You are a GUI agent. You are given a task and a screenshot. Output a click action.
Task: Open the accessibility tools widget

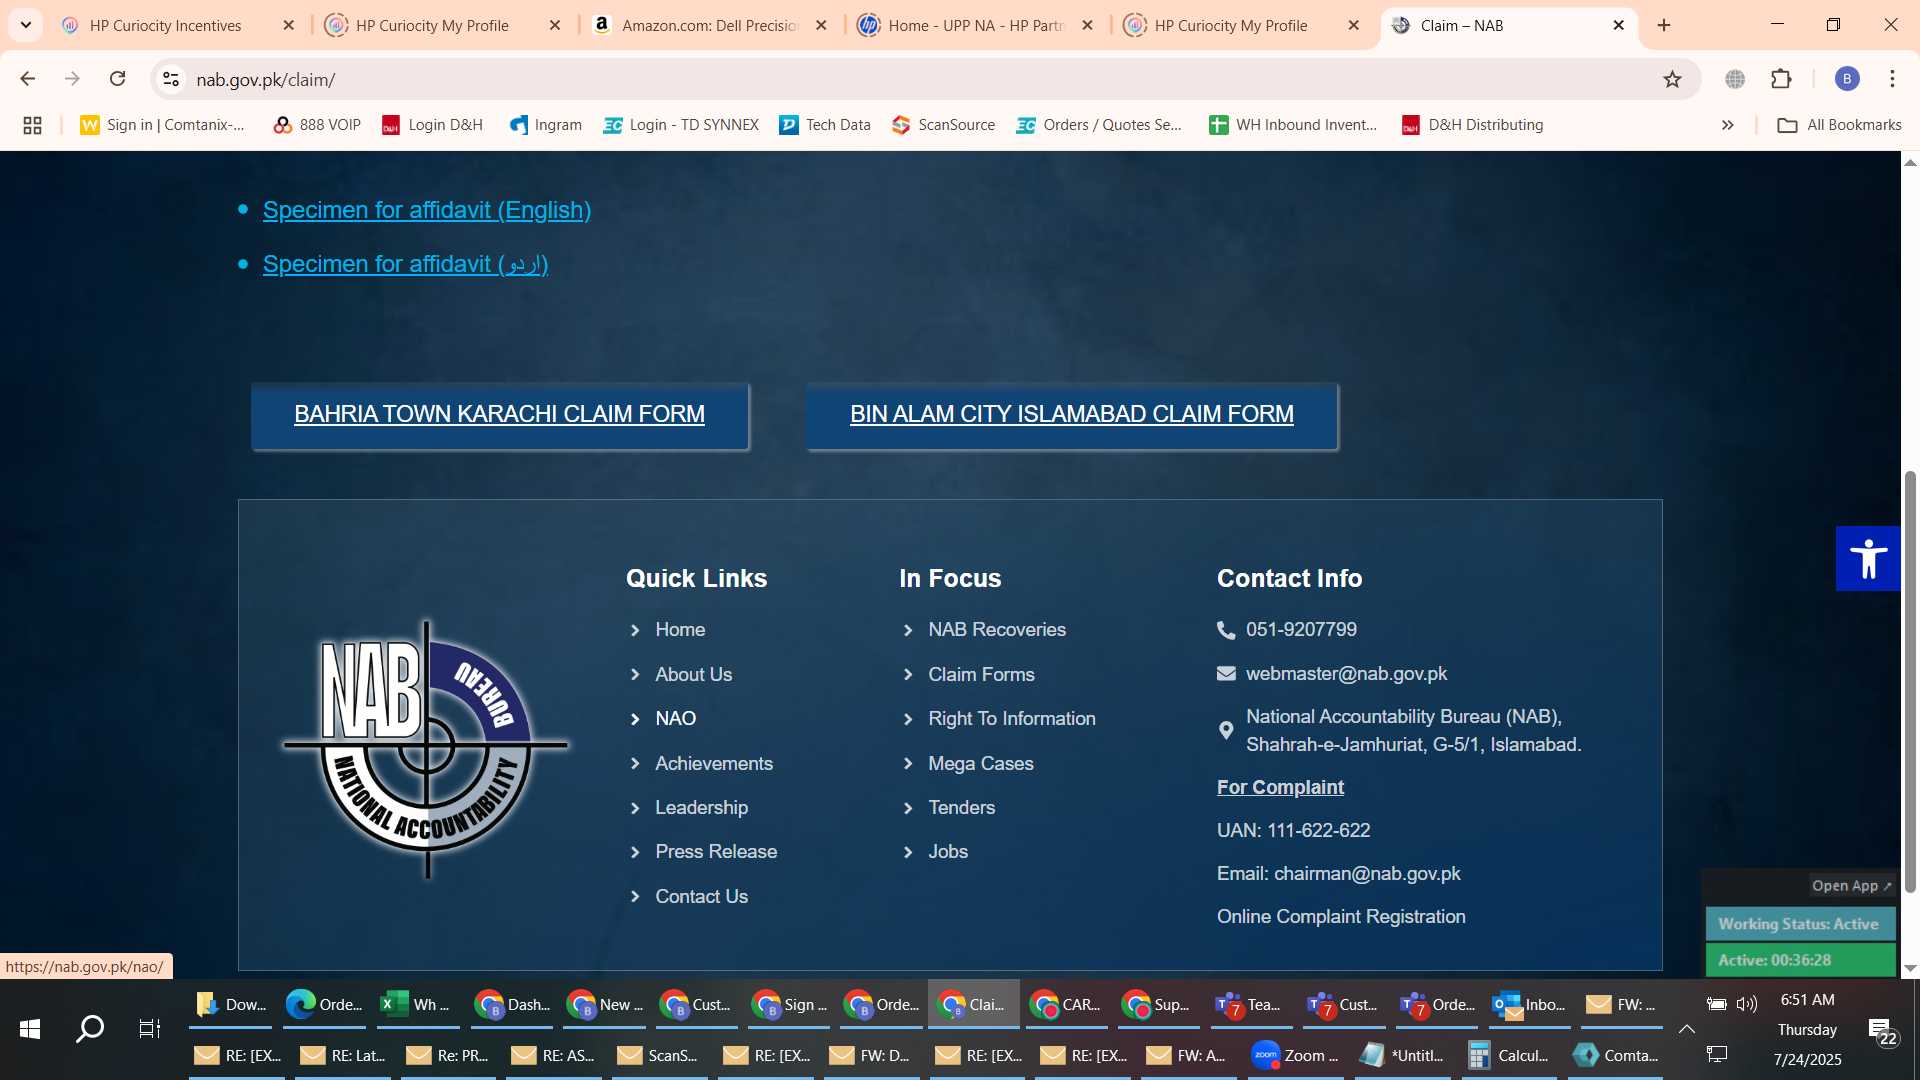pyautogui.click(x=1868, y=559)
